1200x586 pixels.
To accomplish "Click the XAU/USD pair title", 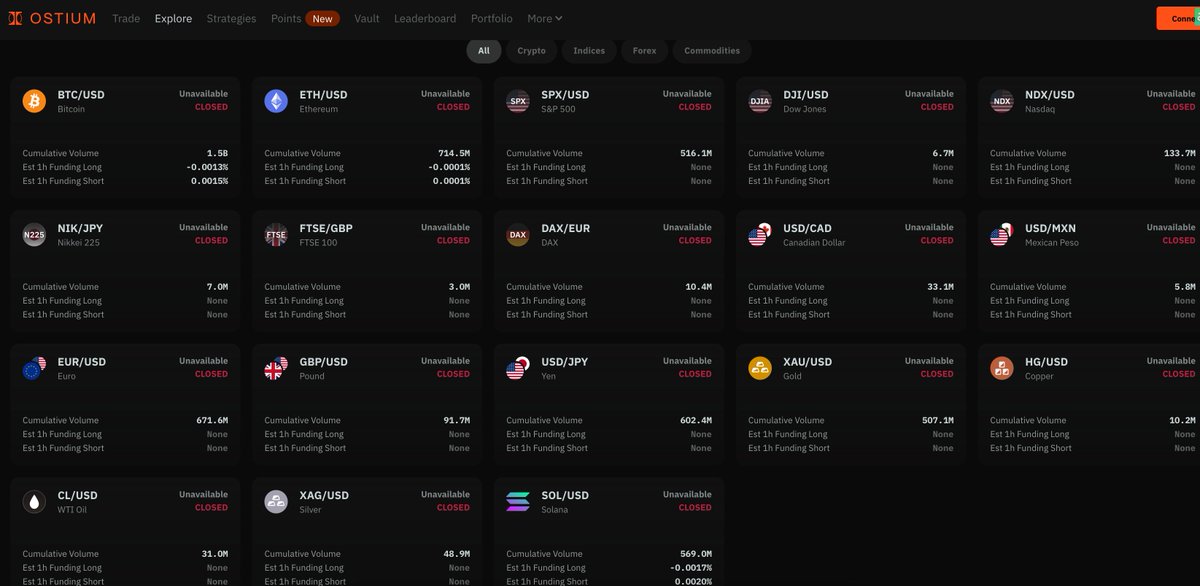I will pos(808,362).
